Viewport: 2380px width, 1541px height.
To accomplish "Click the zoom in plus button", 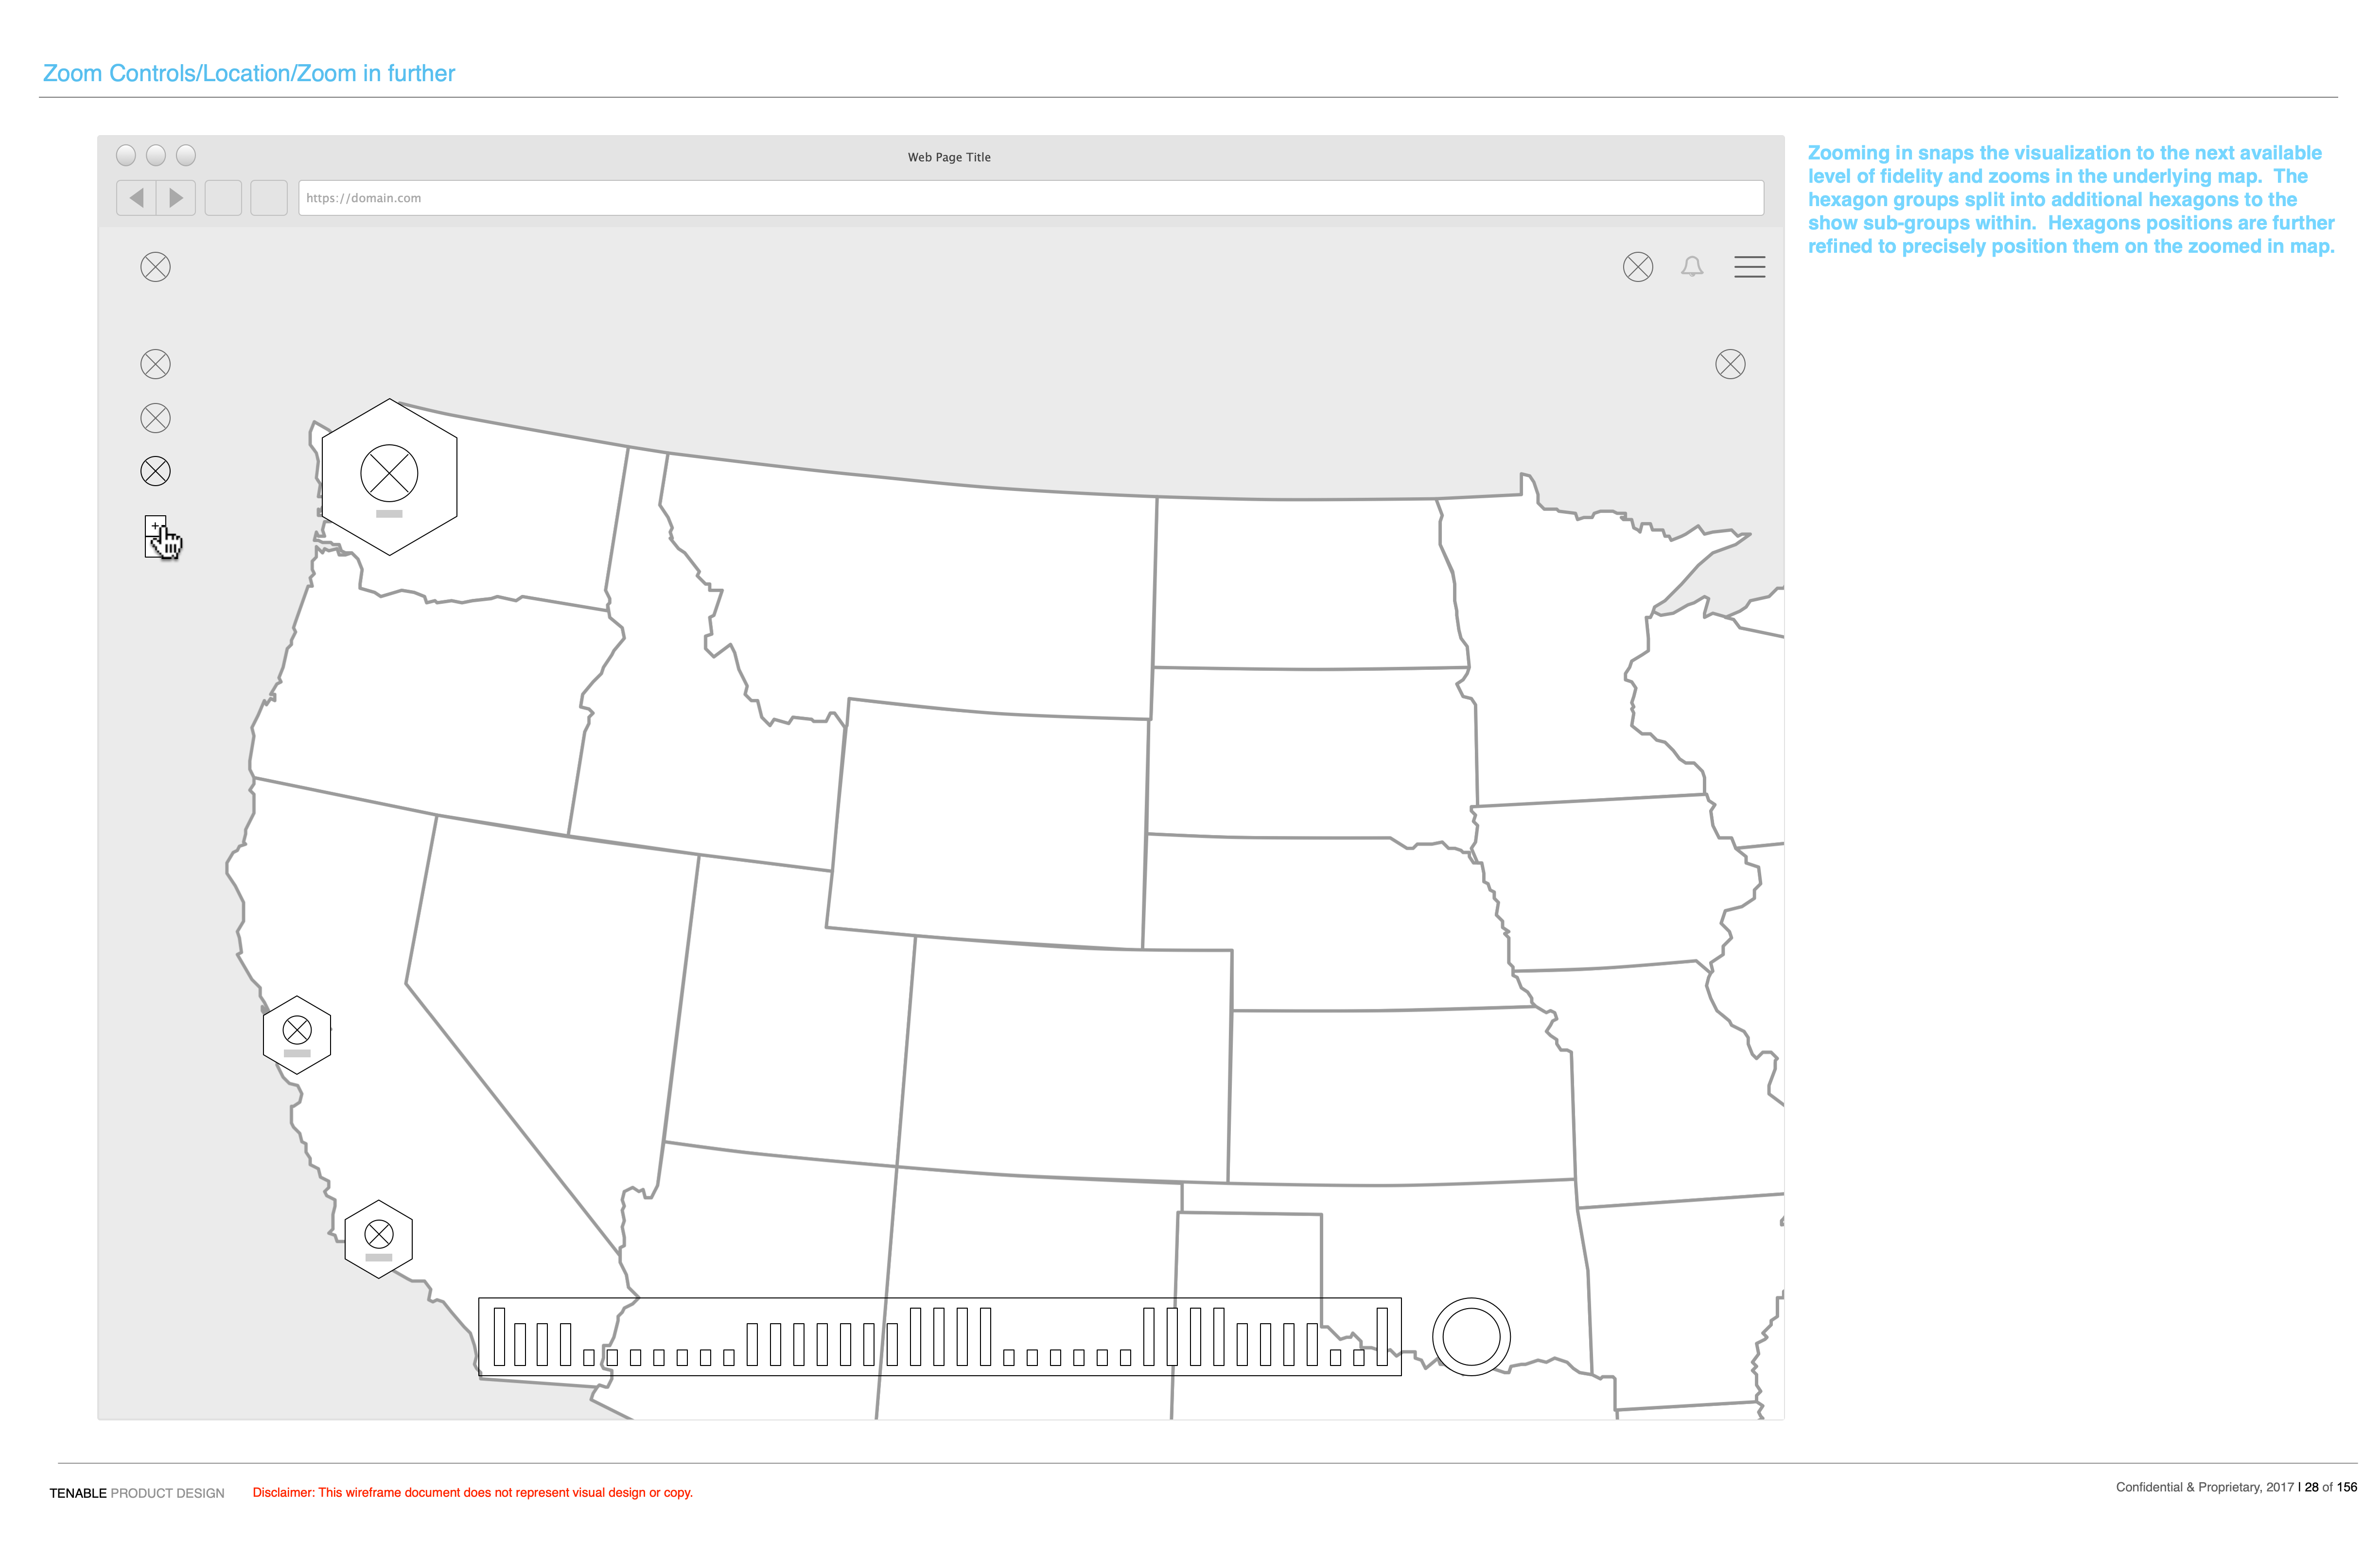I will pos(154,526).
